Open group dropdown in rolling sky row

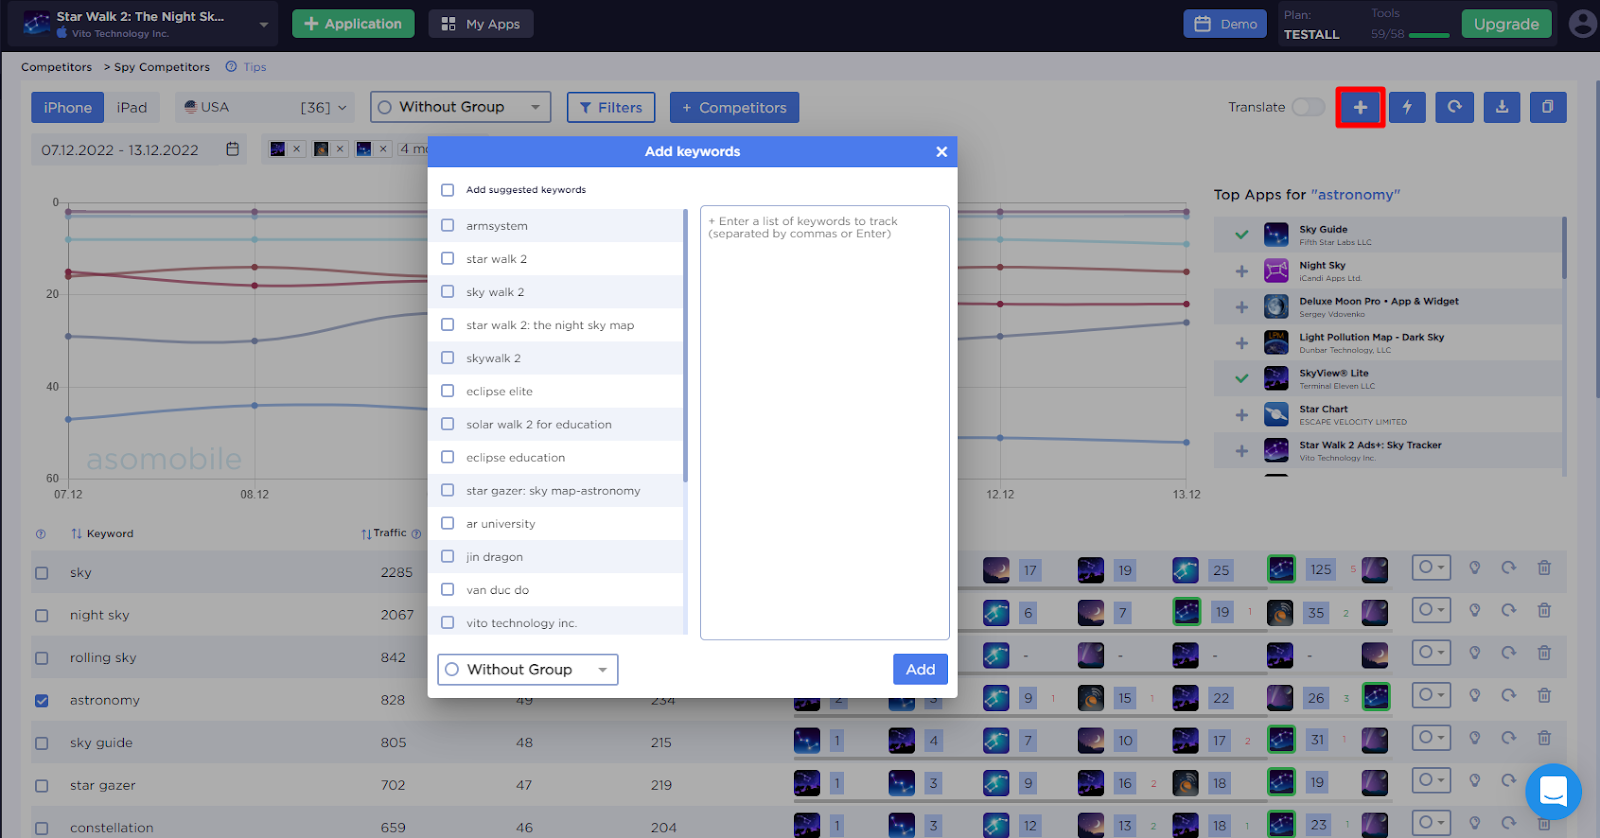[1431, 652]
